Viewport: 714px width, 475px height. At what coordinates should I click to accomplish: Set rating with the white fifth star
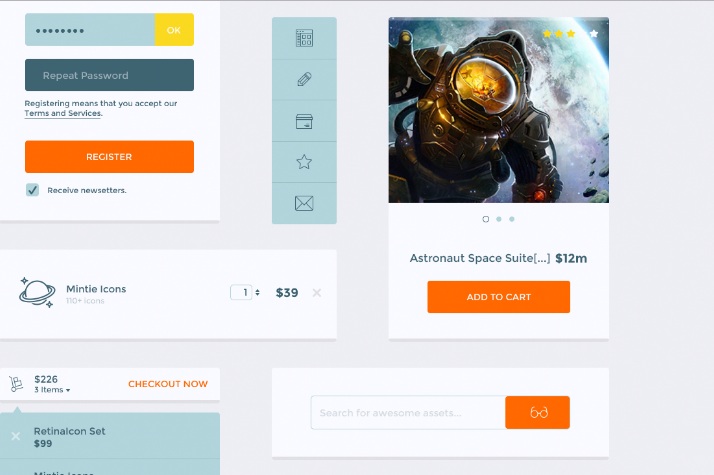(x=594, y=34)
